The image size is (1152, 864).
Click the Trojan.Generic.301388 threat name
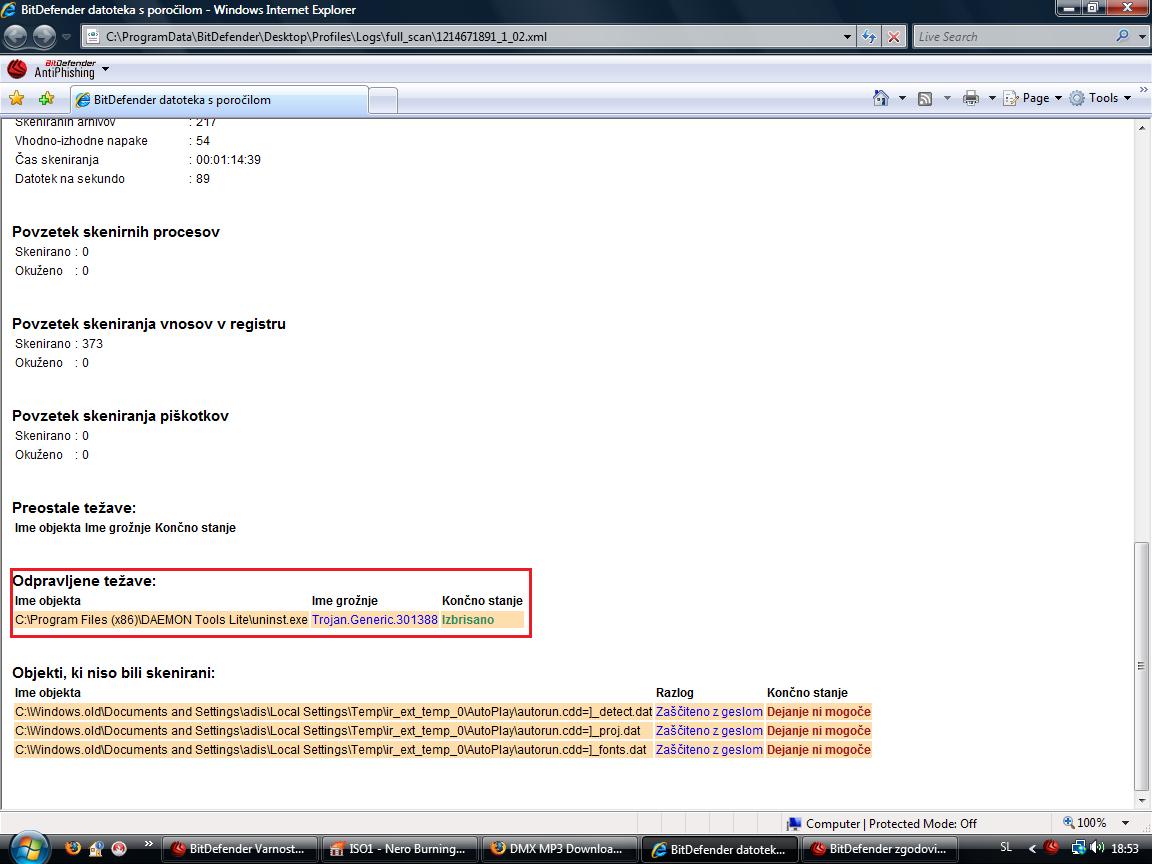point(375,619)
